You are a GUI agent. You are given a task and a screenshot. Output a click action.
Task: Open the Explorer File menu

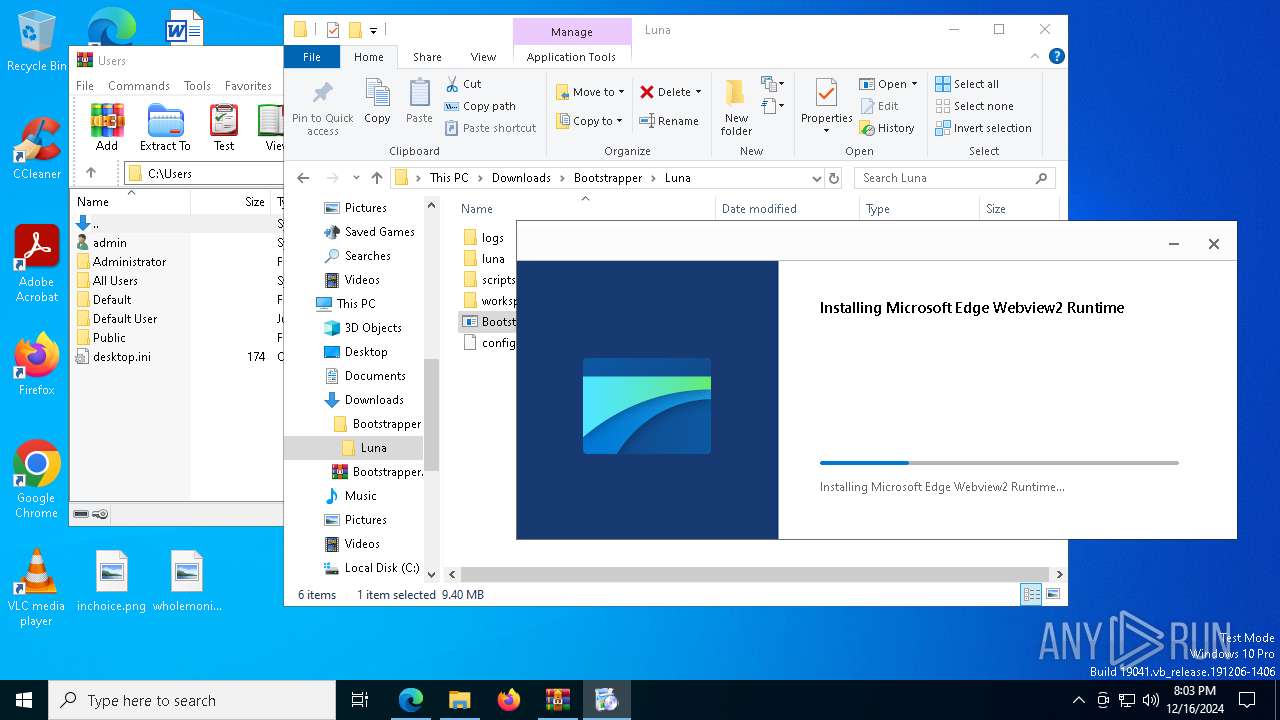[x=312, y=57]
